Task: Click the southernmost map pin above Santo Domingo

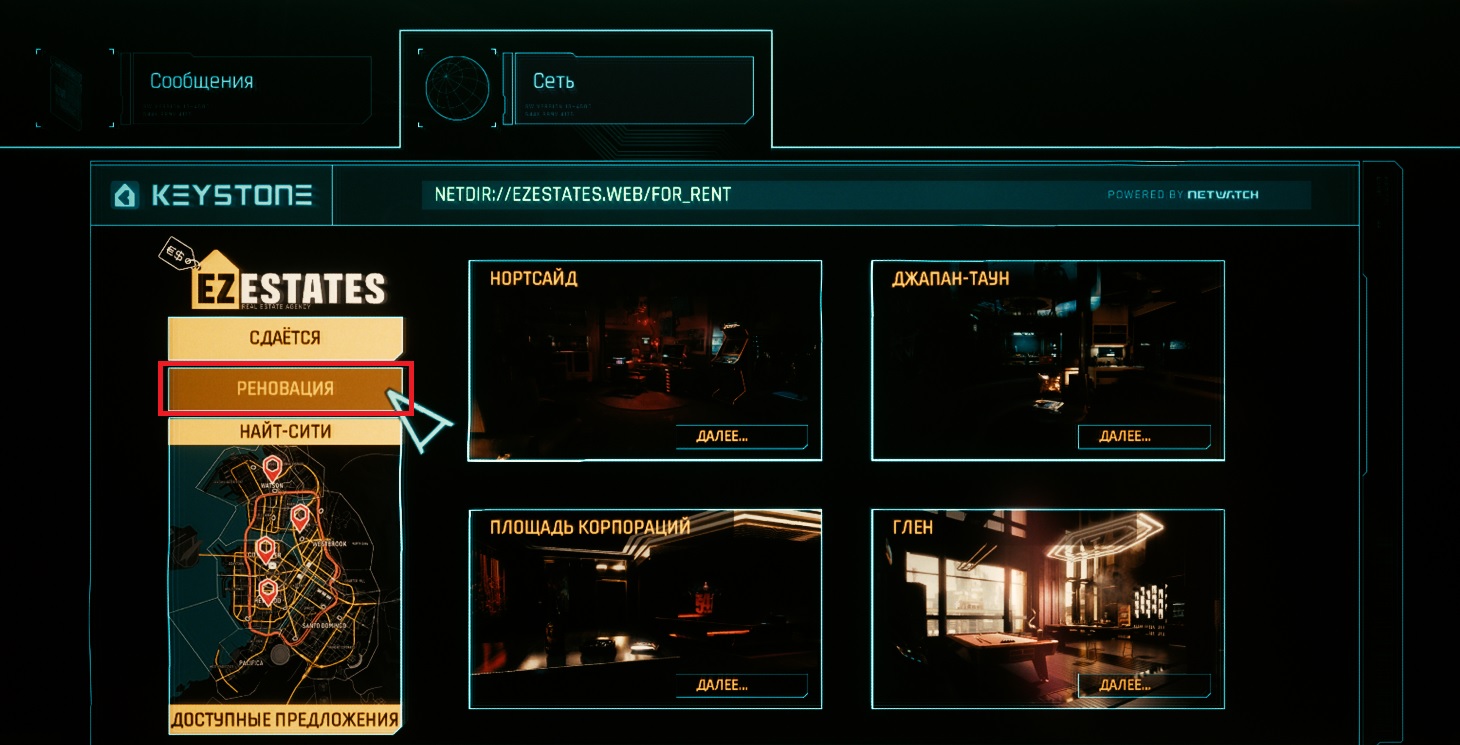Action: pos(267,592)
